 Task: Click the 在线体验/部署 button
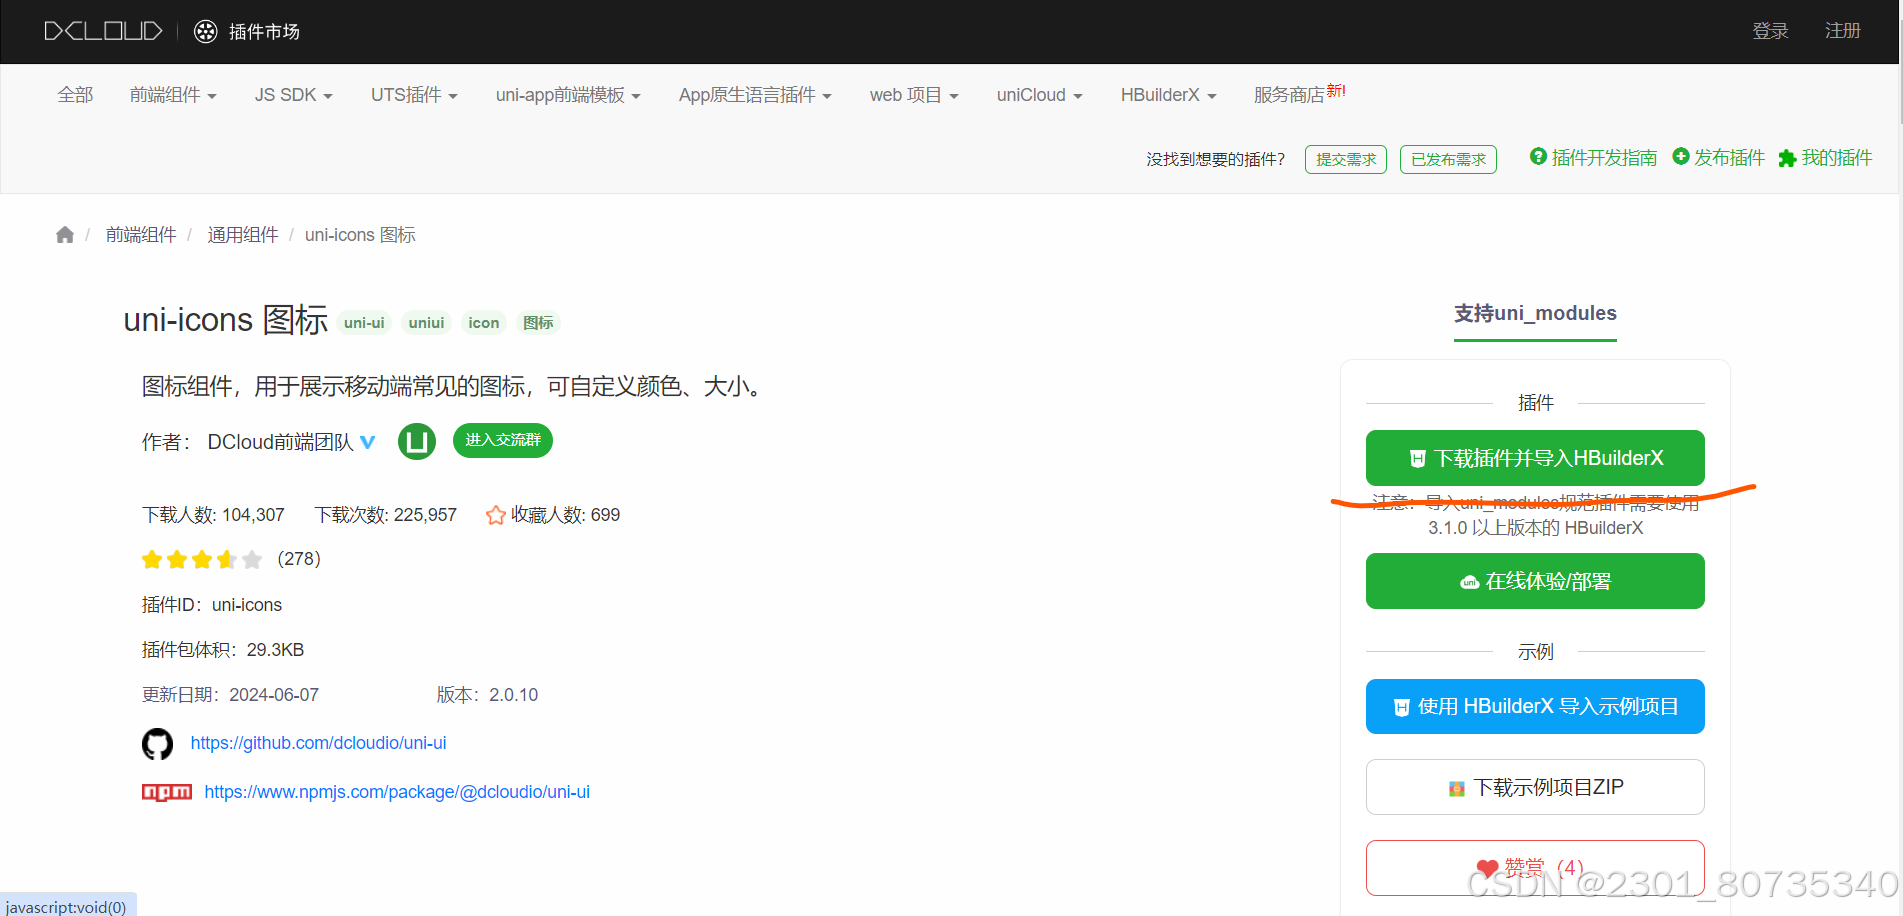pyautogui.click(x=1535, y=581)
